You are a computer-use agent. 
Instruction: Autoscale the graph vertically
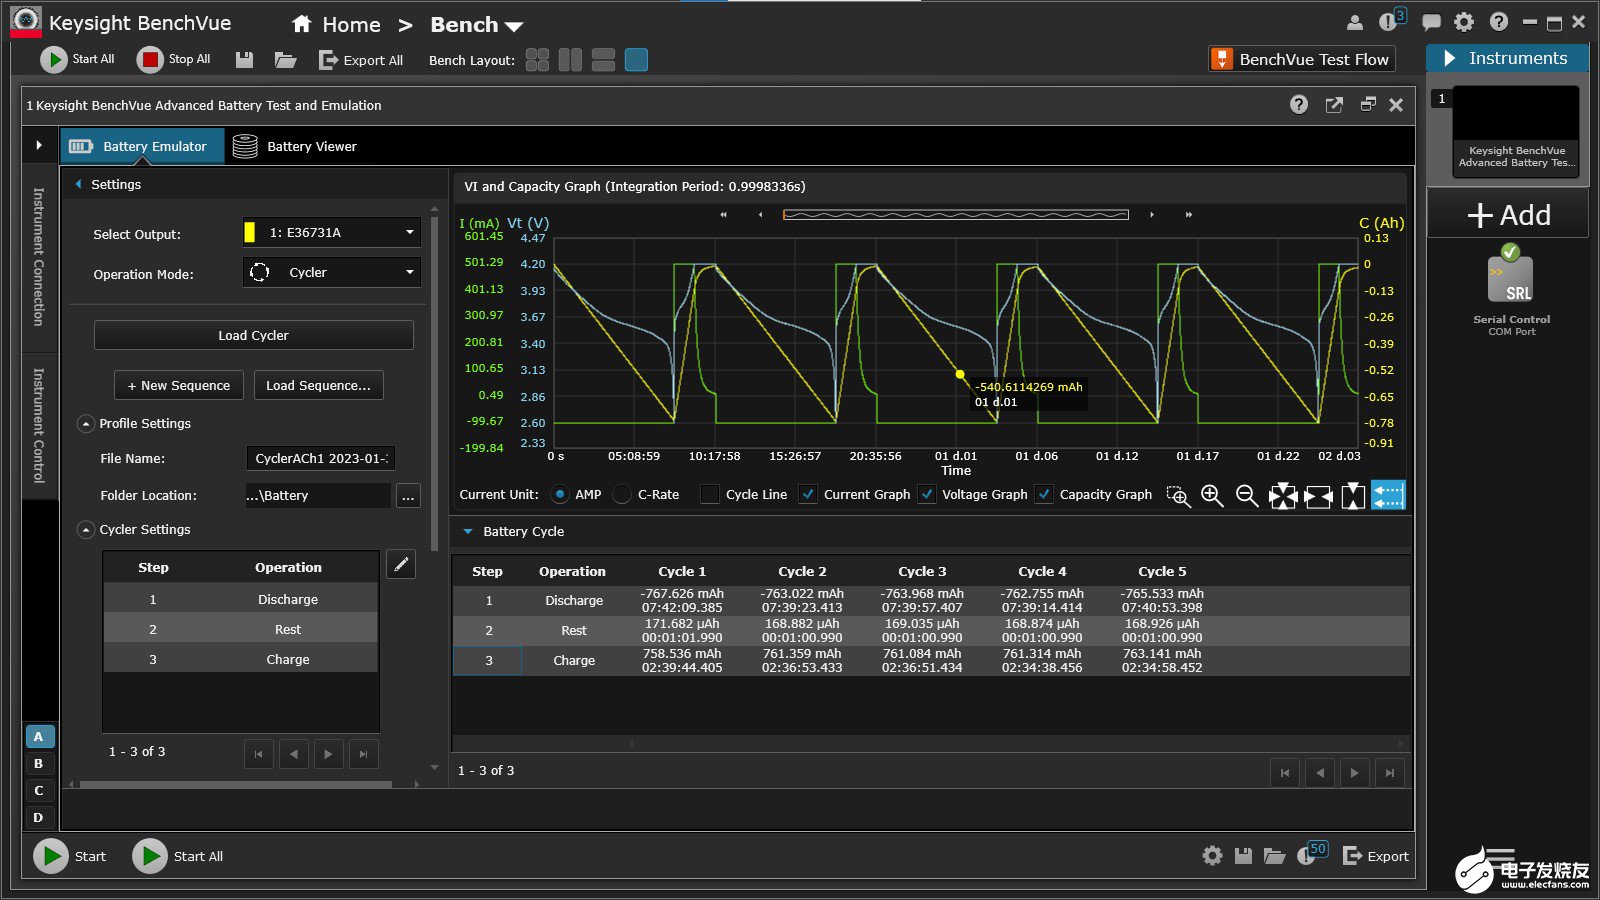click(x=1353, y=496)
